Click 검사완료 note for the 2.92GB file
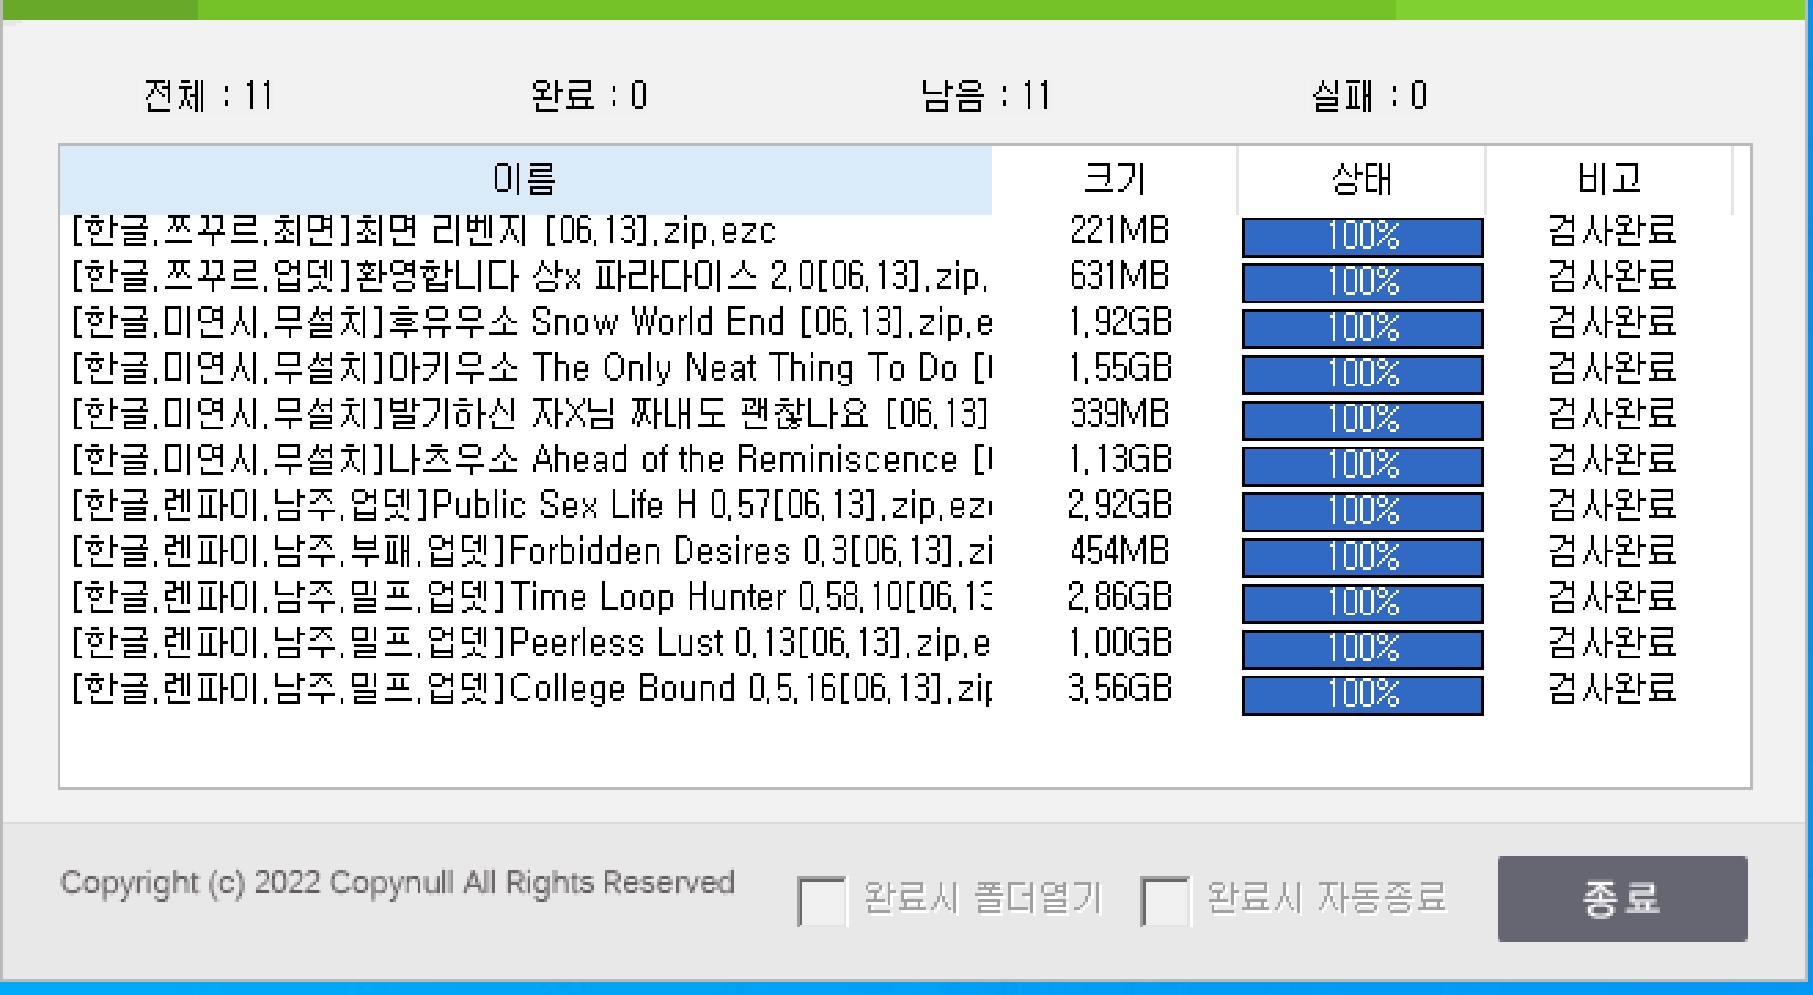 pos(1611,506)
